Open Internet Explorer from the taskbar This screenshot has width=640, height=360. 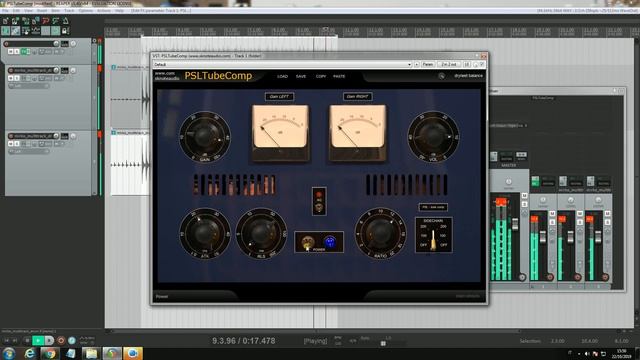point(29,353)
